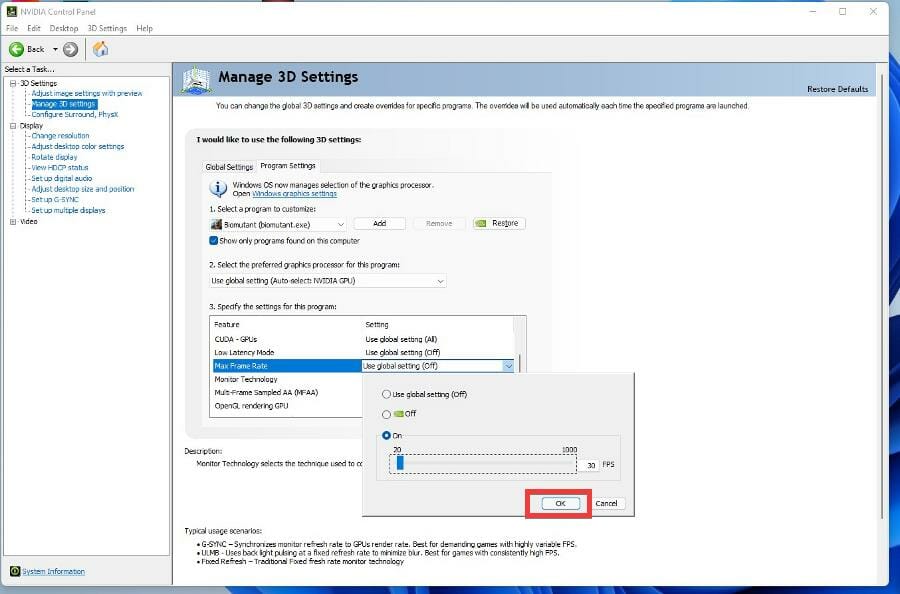Click the System Information icon
Image resolution: width=900 pixels, height=594 pixels.
coord(15,571)
